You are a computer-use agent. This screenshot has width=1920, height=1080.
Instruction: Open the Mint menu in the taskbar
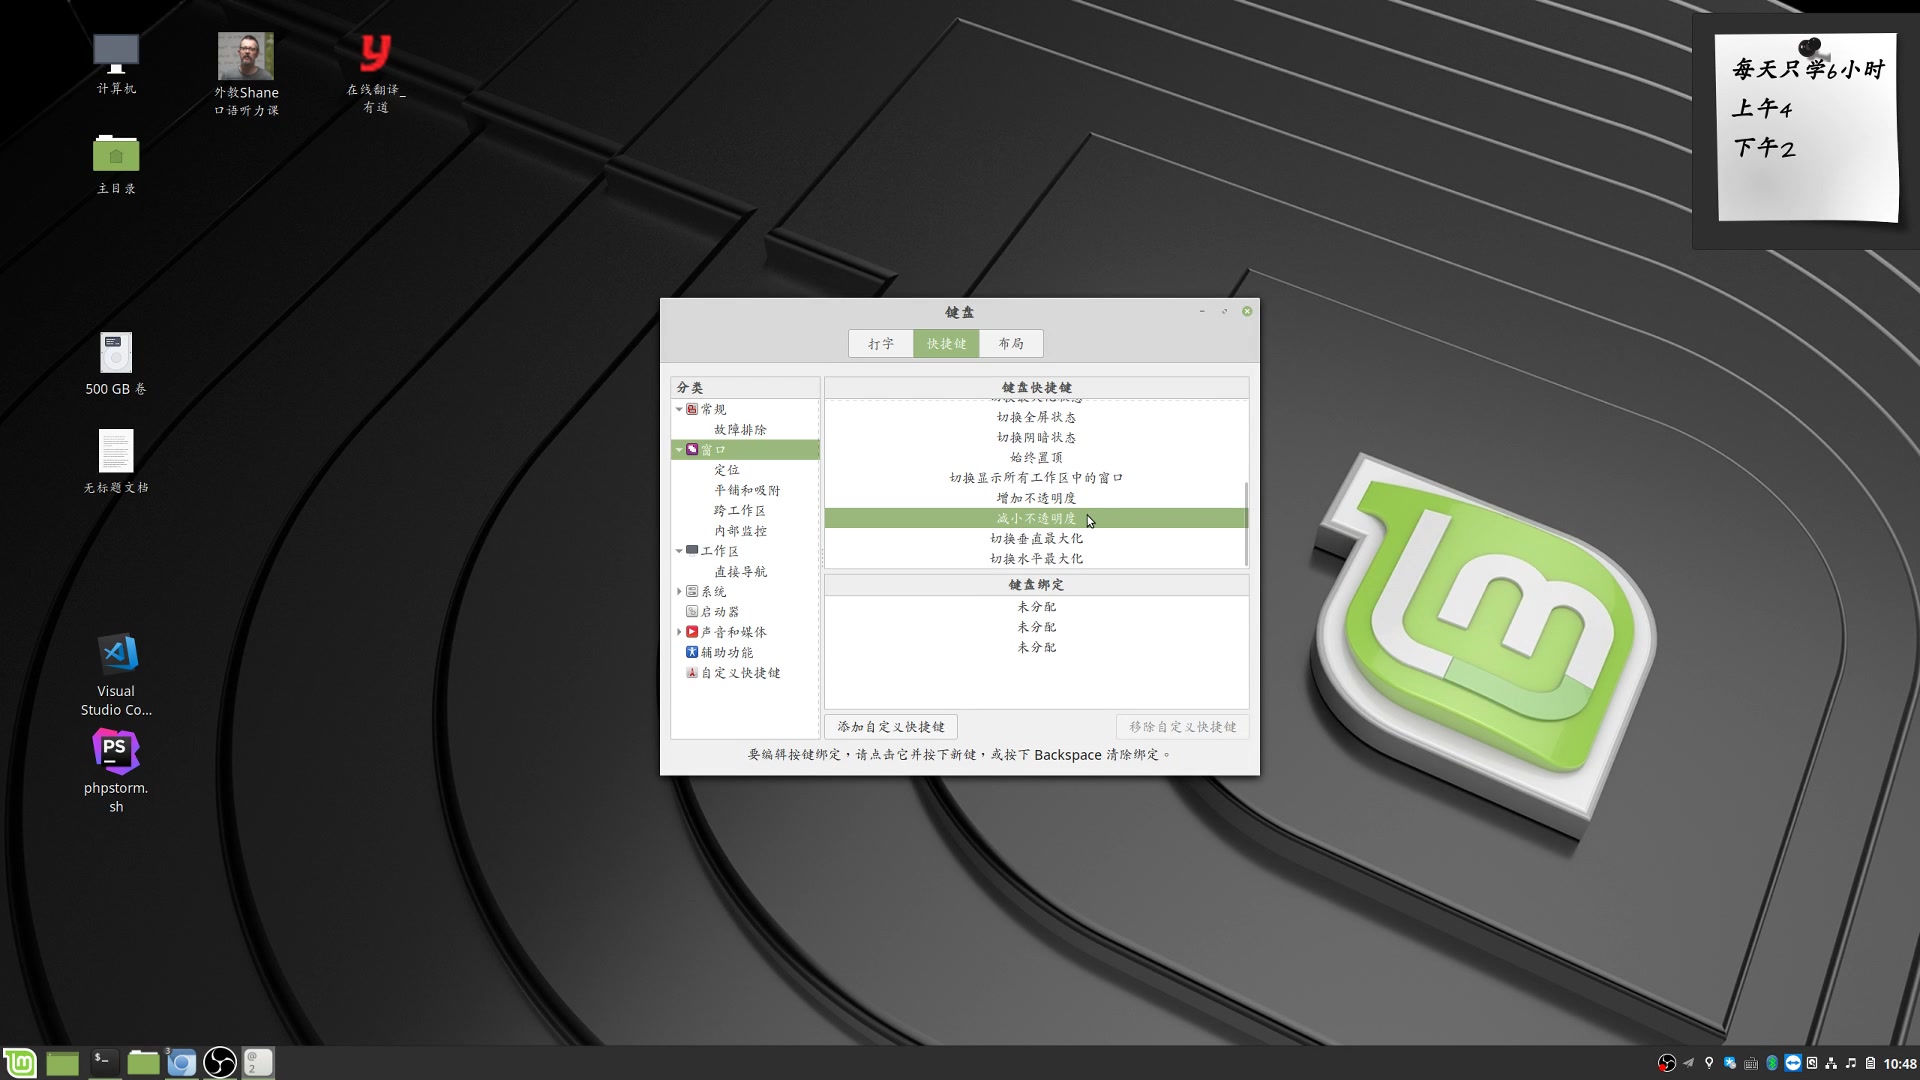20,1062
